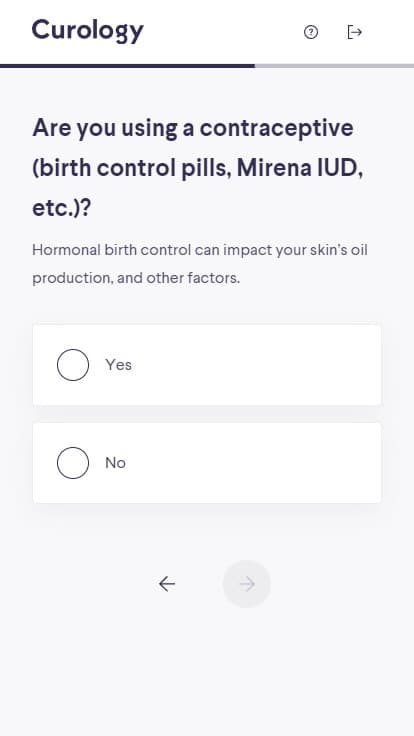Tap empty area of Yes option card
The image size is (414, 736).
253,365
